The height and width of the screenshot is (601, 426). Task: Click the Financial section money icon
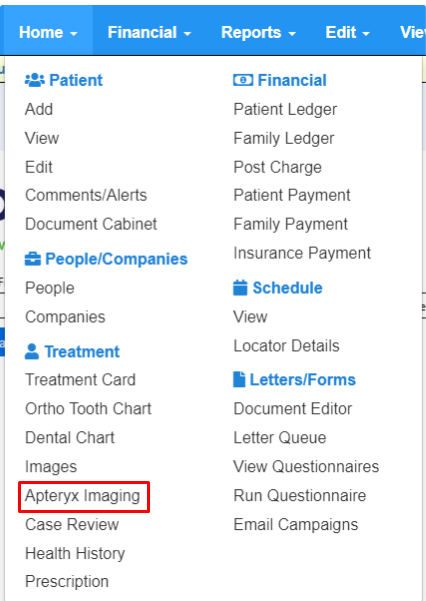click(243, 80)
